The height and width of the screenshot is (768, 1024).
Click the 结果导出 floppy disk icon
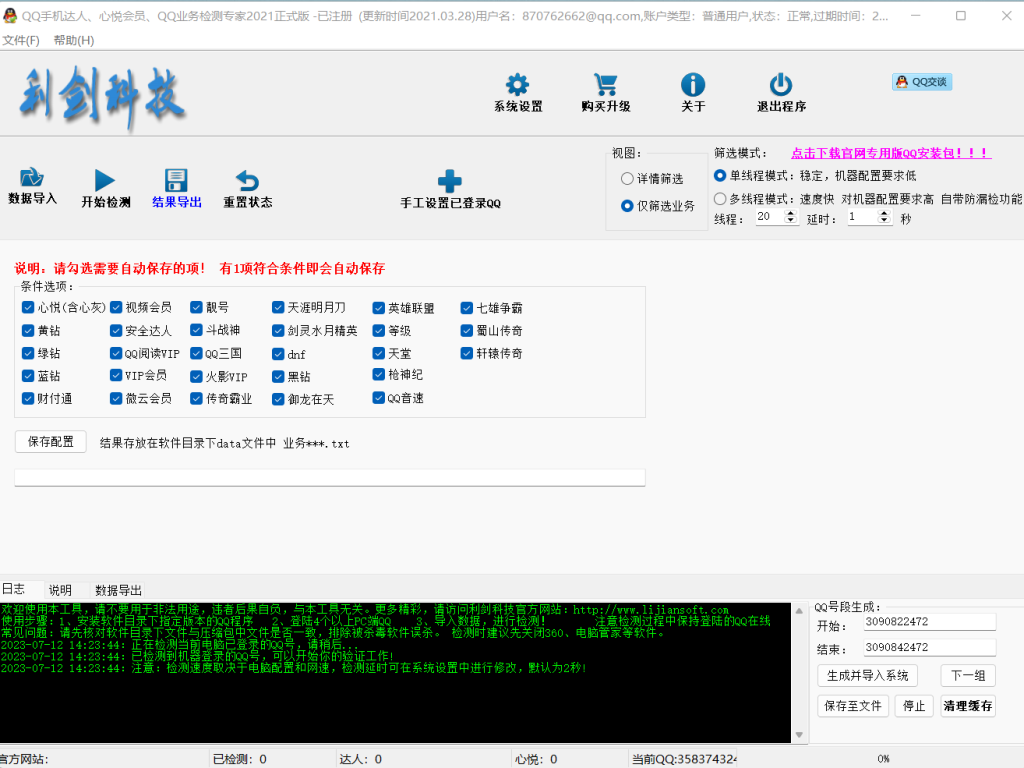[177, 181]
